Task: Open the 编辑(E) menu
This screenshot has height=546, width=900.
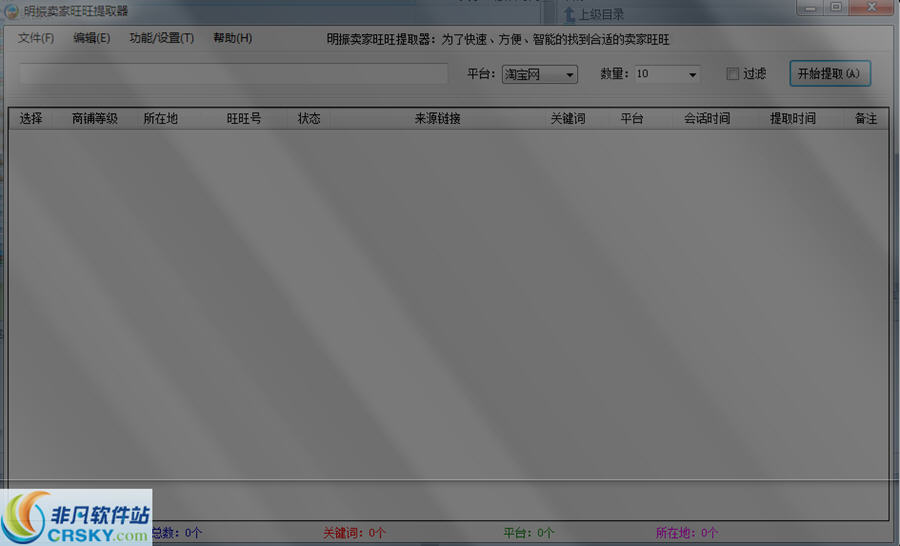Action: pyautogui.click(x=91, y=38)
